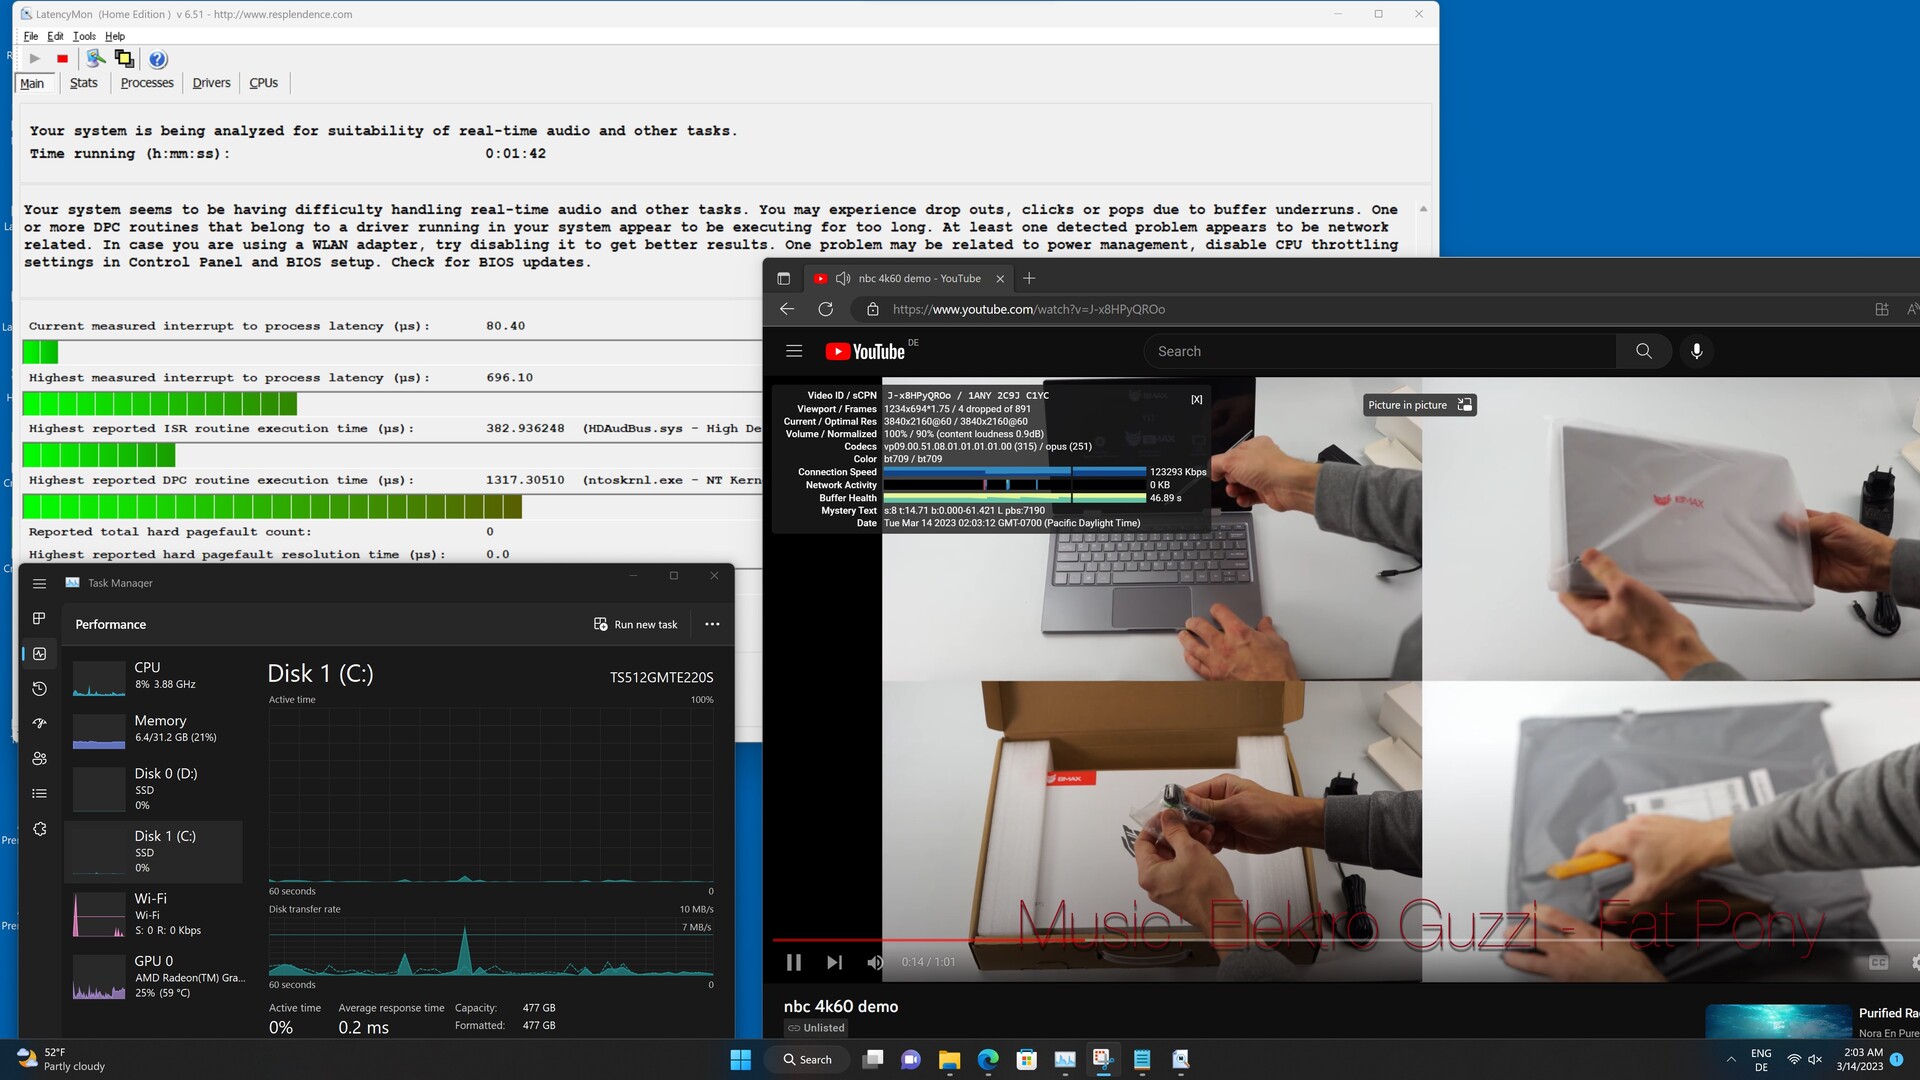Select the Main tab in LatencyMon
This screenshot has width=1920, height=1080.
(33, 83)
